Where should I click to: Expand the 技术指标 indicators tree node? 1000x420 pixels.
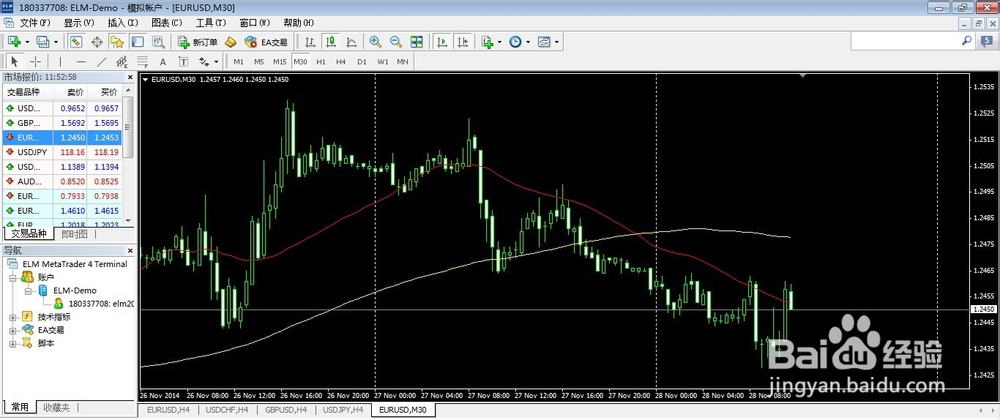tap(13, 317)
